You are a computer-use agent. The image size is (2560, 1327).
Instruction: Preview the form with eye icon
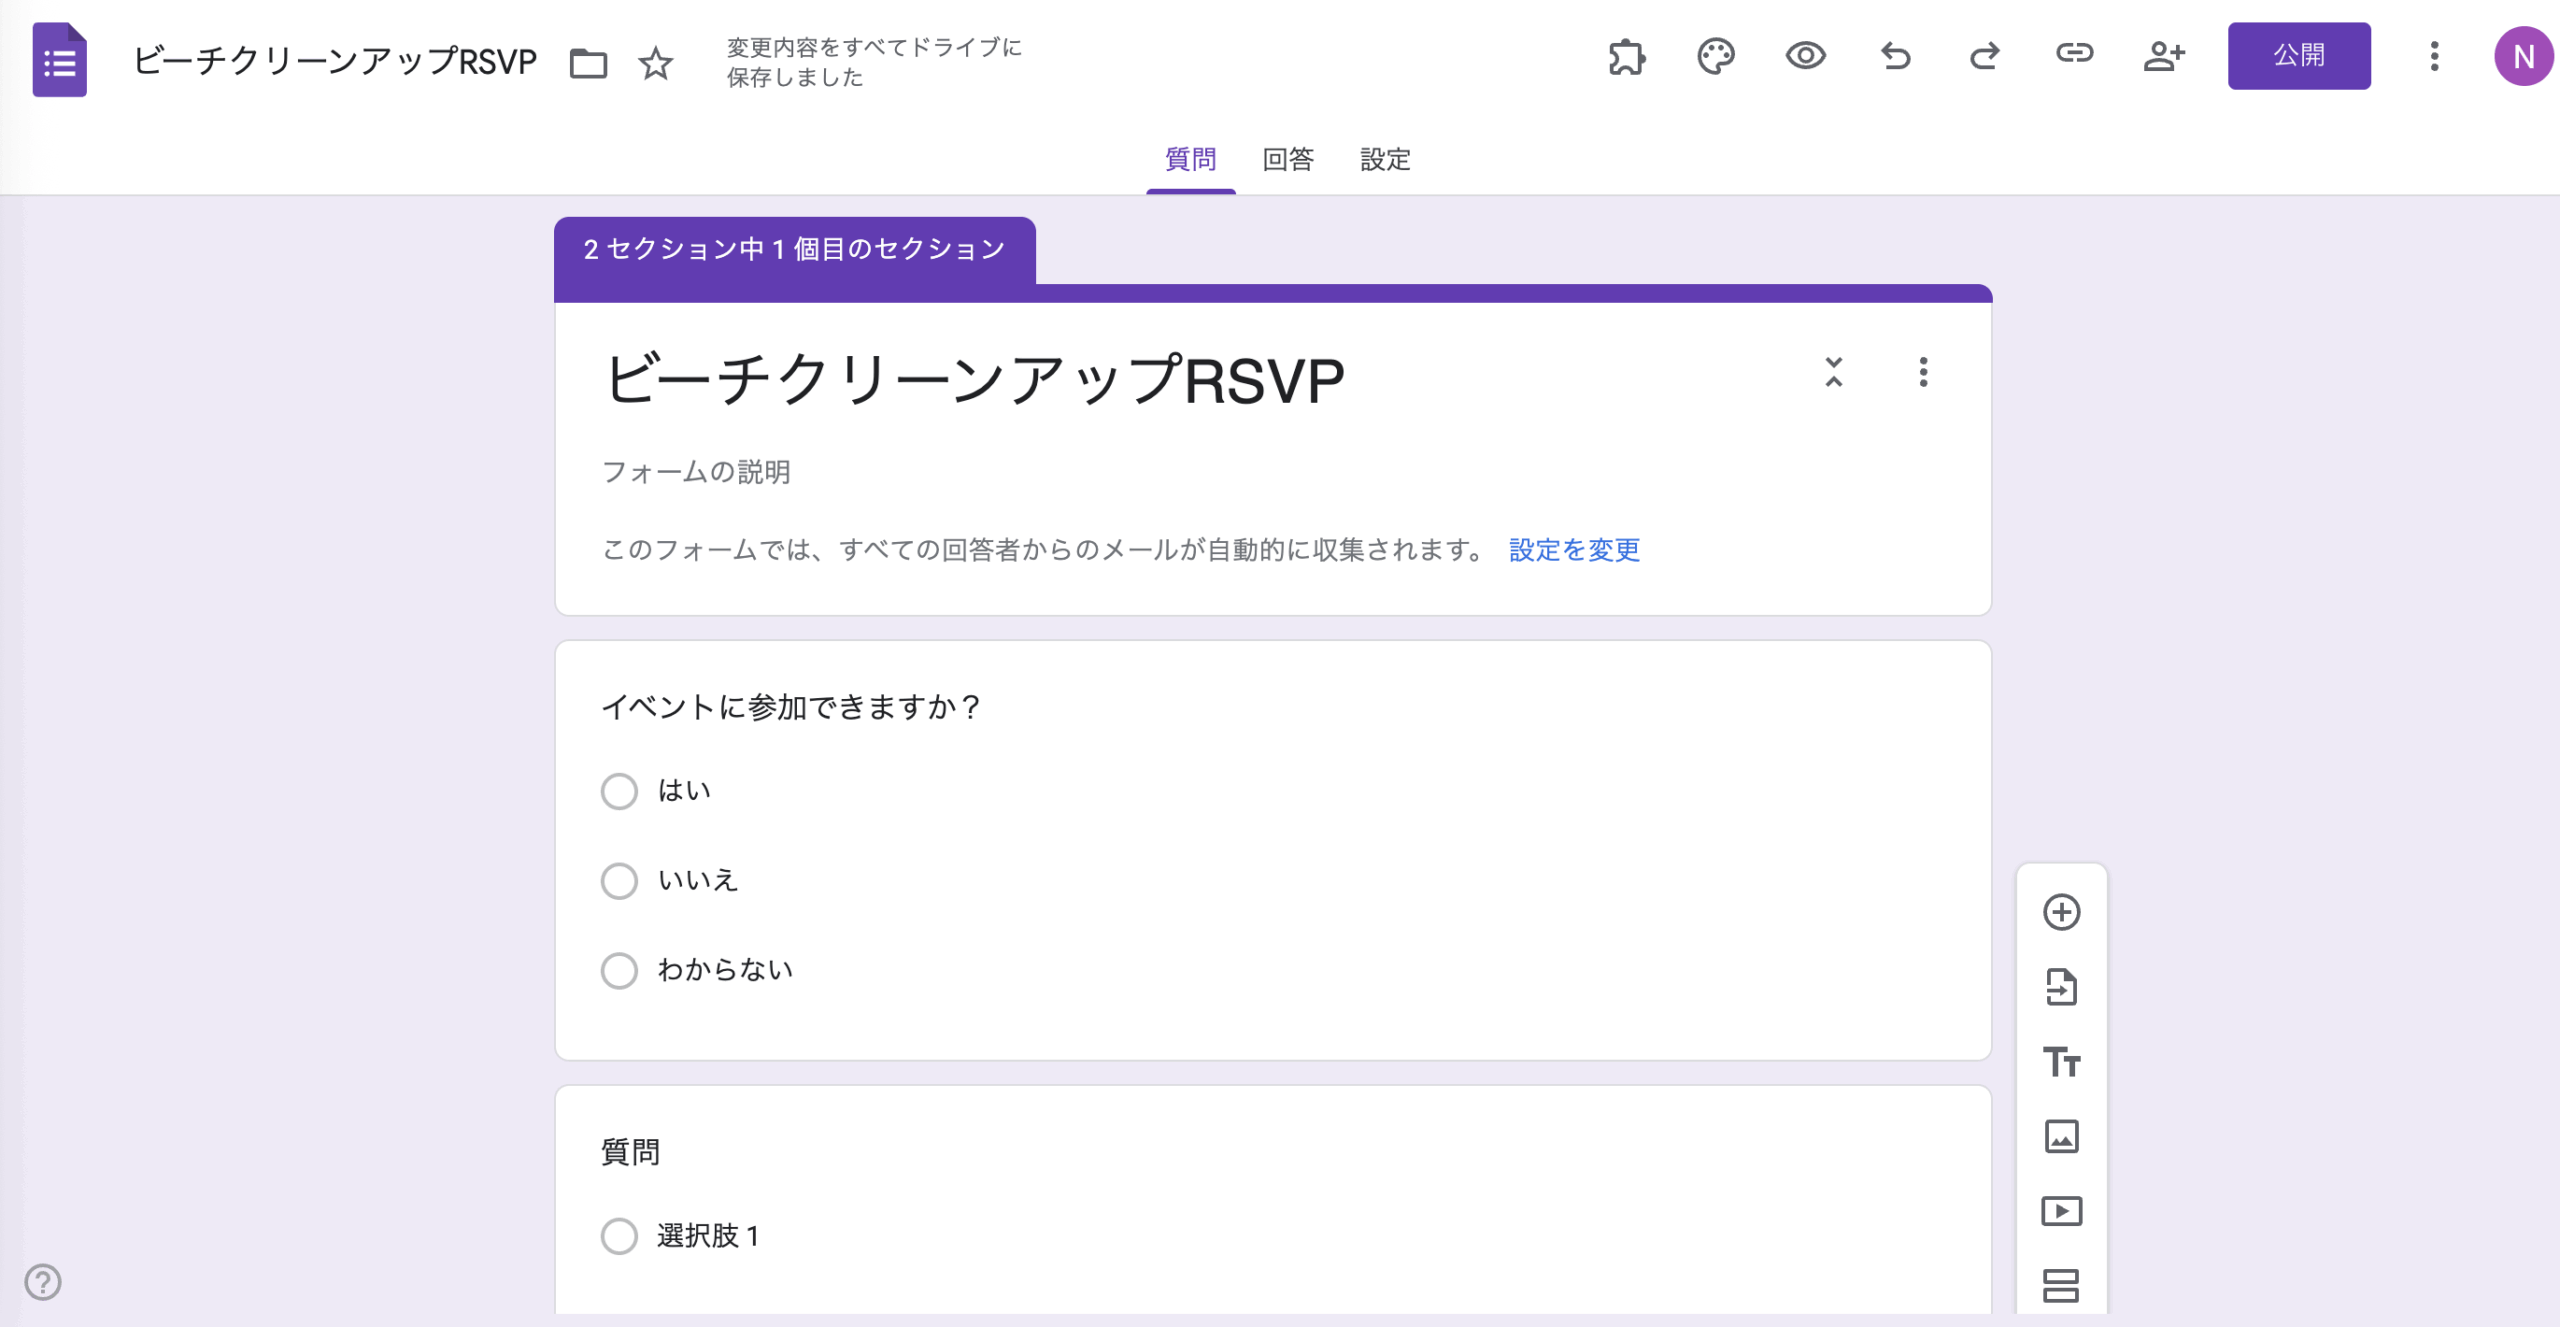1805,56
